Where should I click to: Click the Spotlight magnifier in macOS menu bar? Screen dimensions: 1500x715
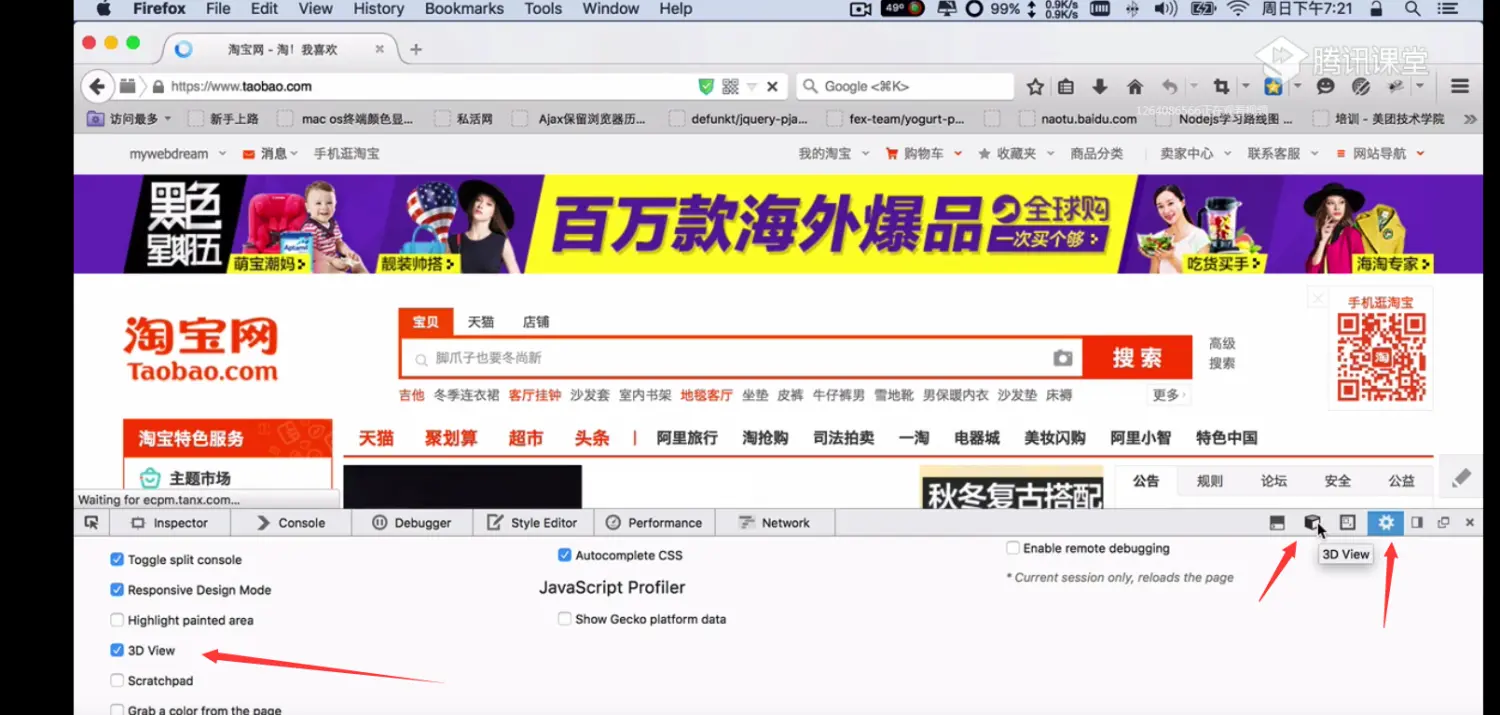pos(1412,9)
